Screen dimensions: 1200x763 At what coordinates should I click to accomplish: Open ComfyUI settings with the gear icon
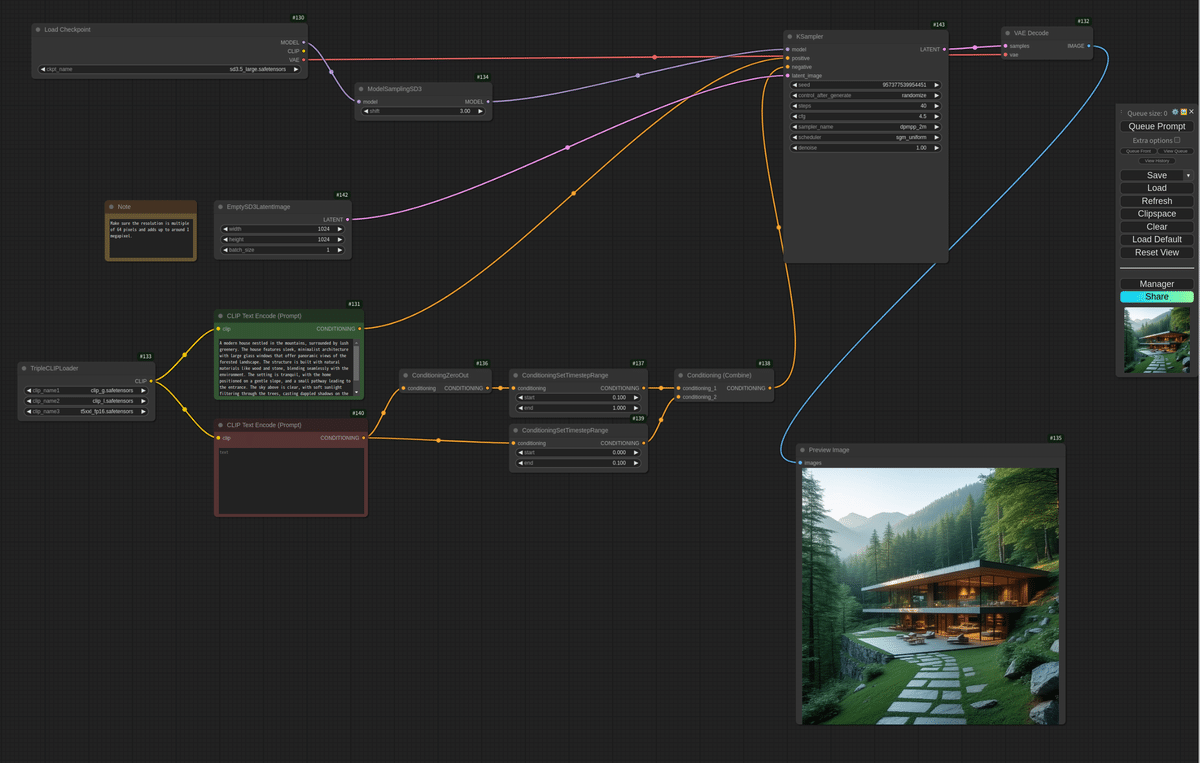click(1175, 112)
